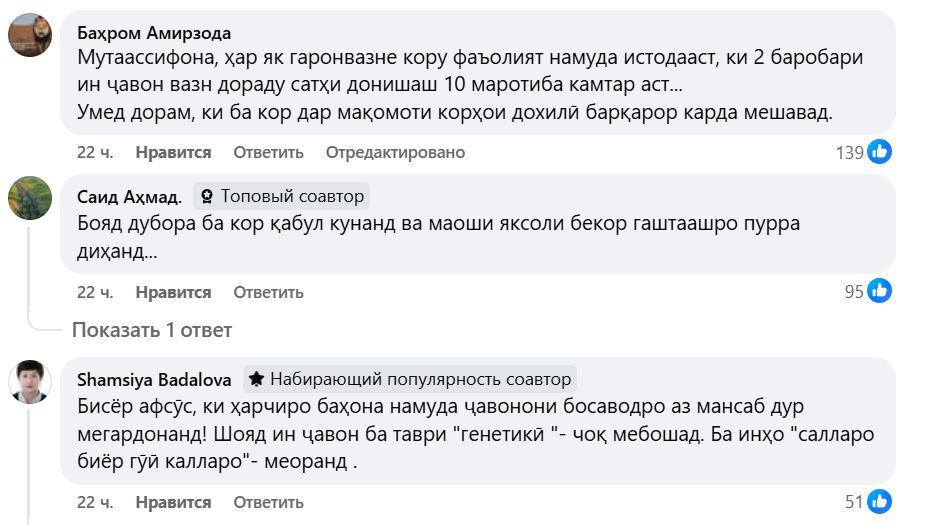
Task: View edit history via Отредактировано
Action: pos(395,152)
